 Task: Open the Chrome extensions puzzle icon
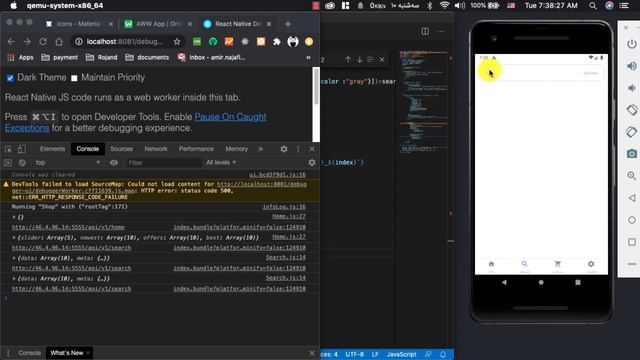(277, 42)
